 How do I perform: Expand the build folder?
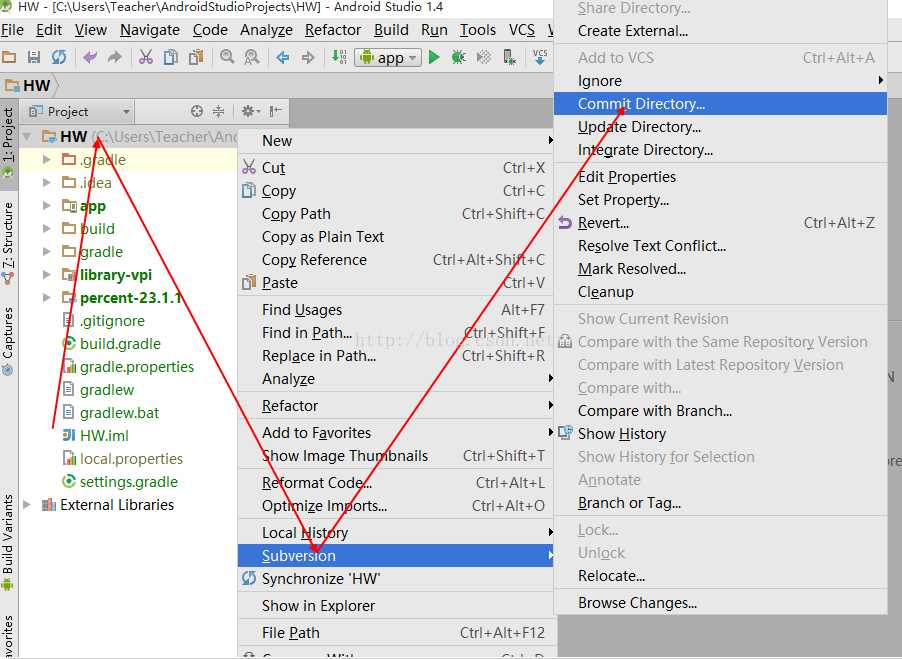click(47, 228)
